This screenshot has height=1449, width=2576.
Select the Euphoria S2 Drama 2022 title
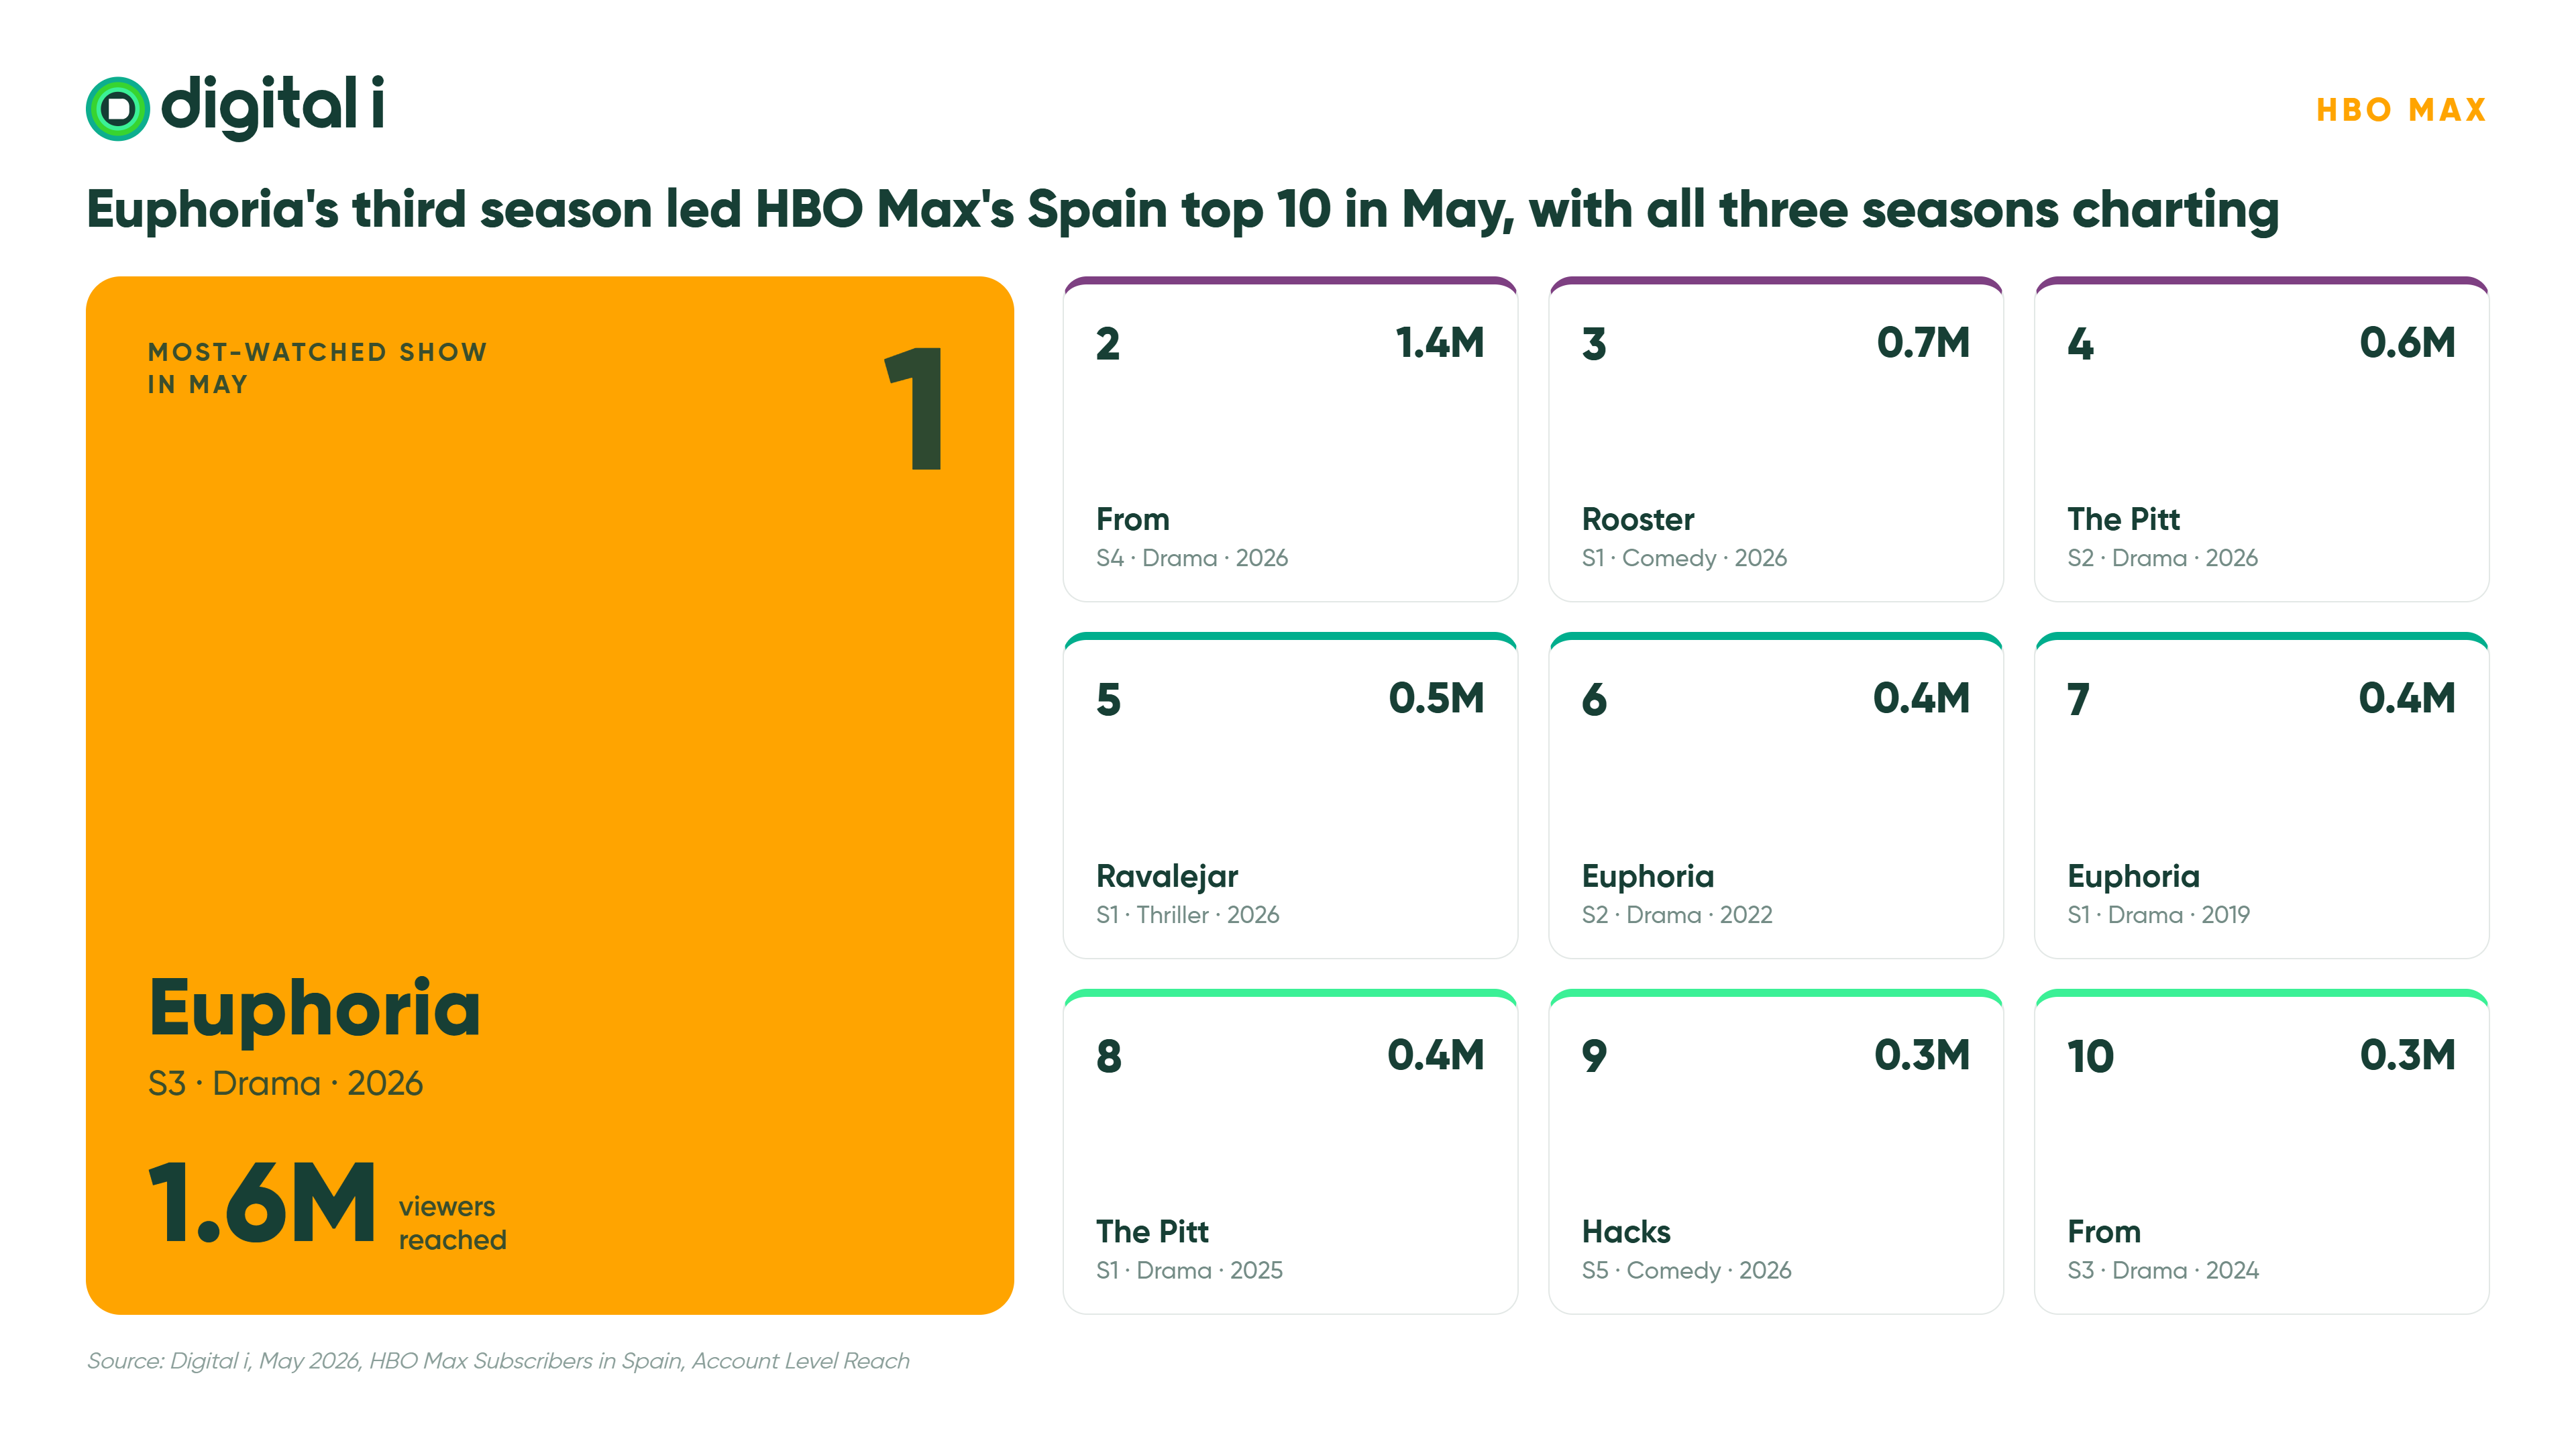point(1648,876)
